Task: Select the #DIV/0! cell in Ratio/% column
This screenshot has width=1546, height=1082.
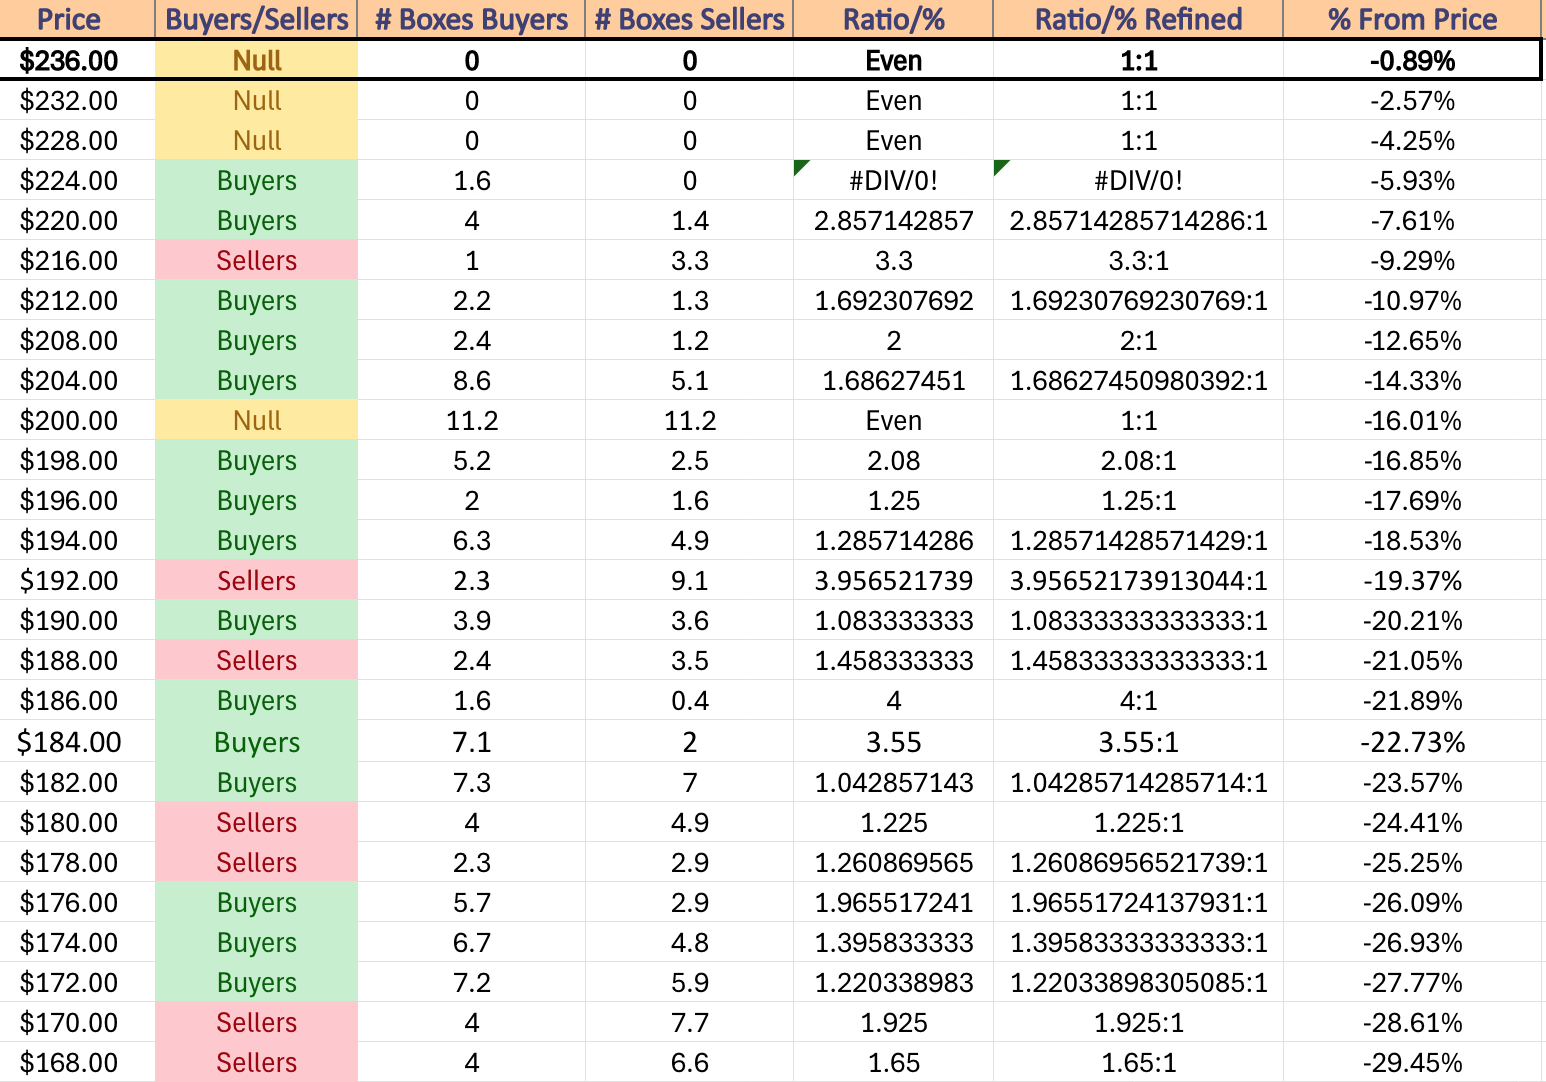Action: click(x=893, y=180)
